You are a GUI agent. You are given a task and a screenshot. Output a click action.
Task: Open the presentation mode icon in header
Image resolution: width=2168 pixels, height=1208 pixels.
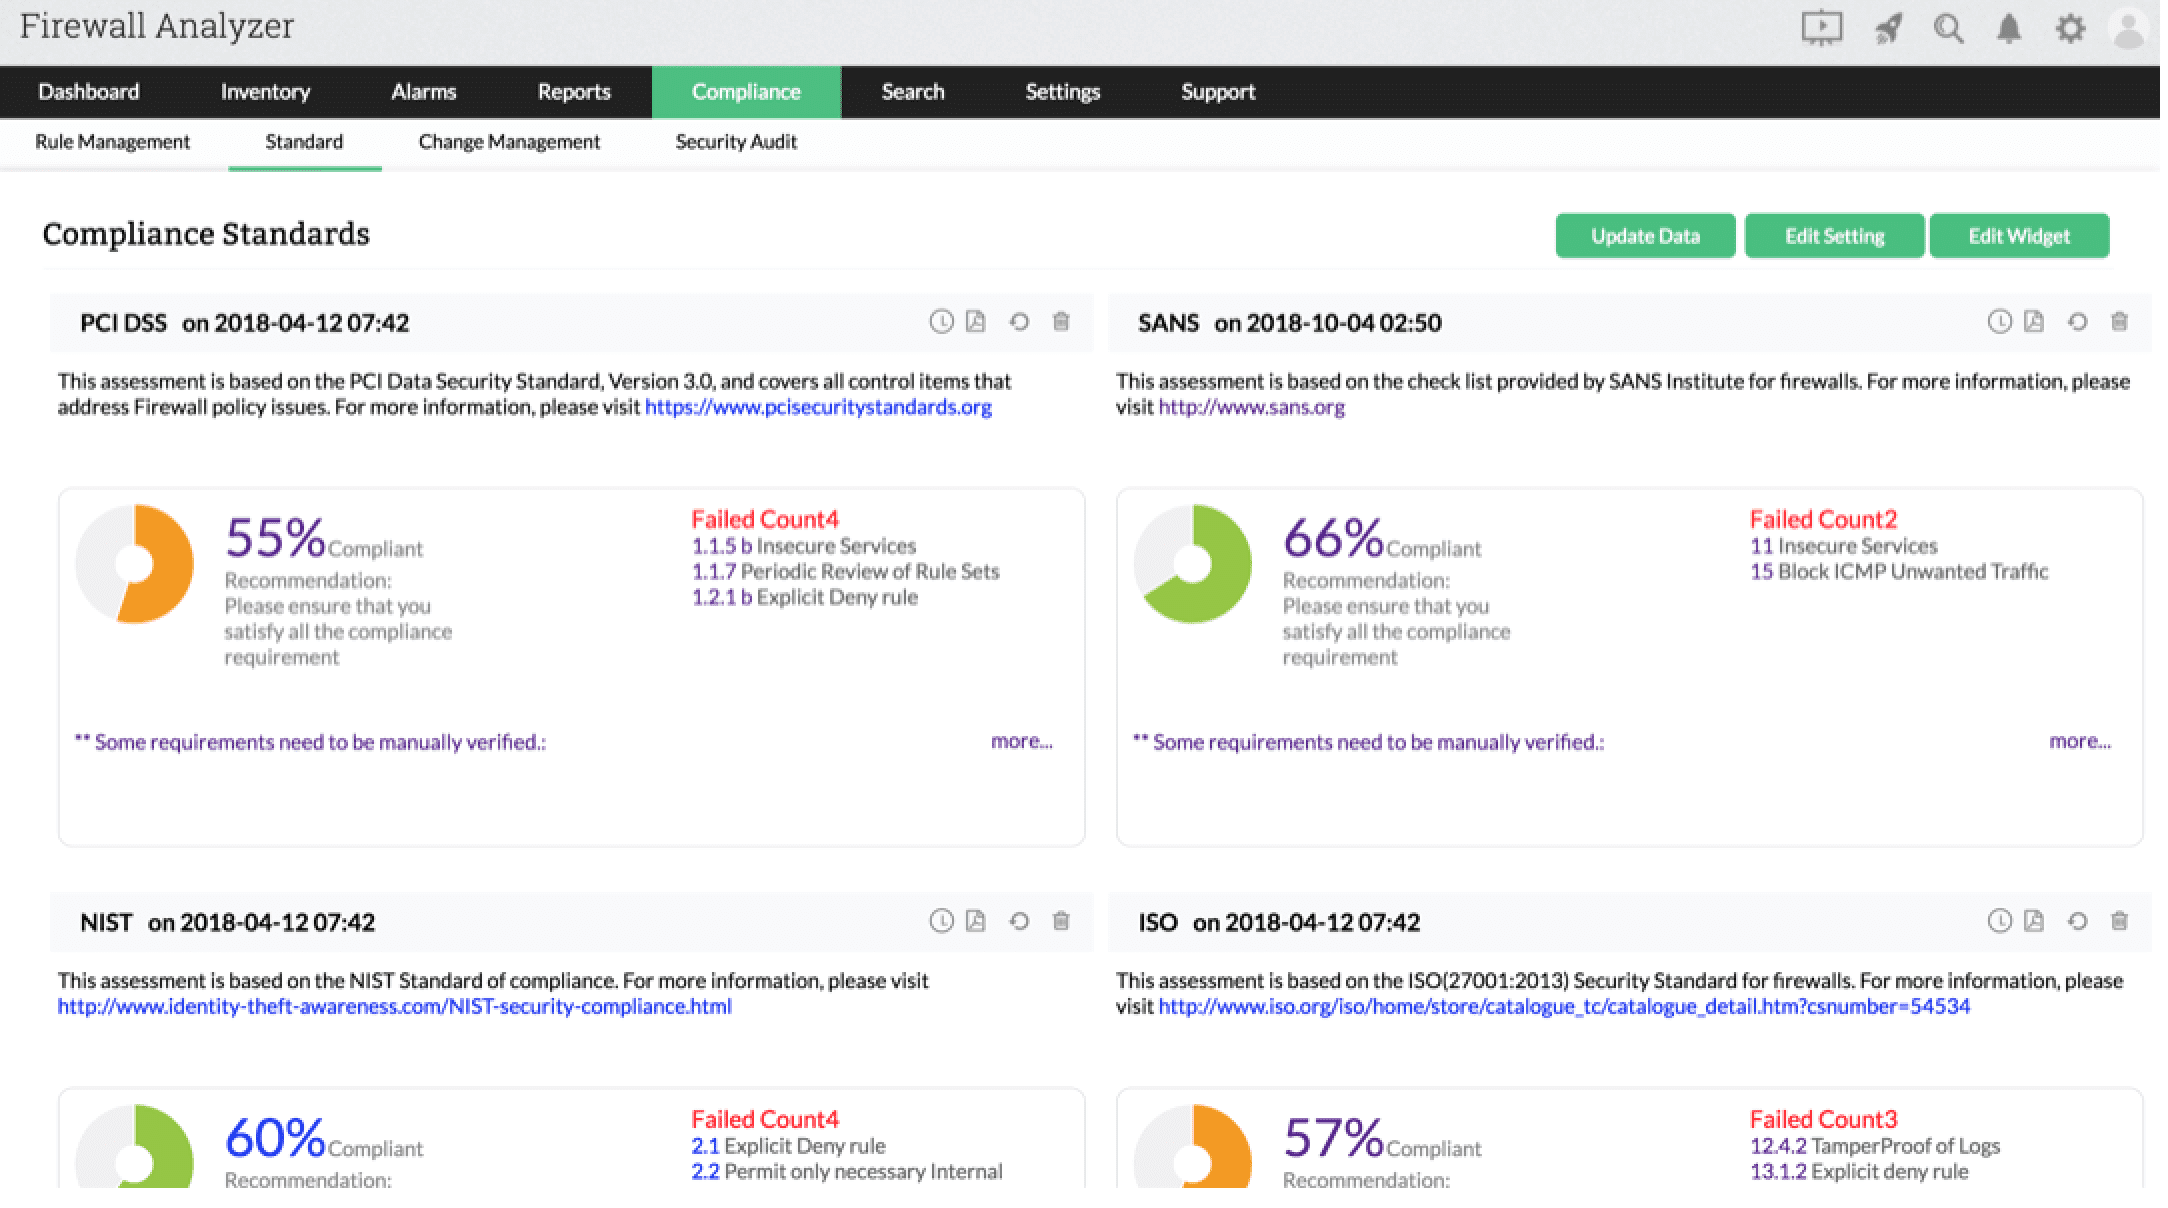pos(1821,28)
